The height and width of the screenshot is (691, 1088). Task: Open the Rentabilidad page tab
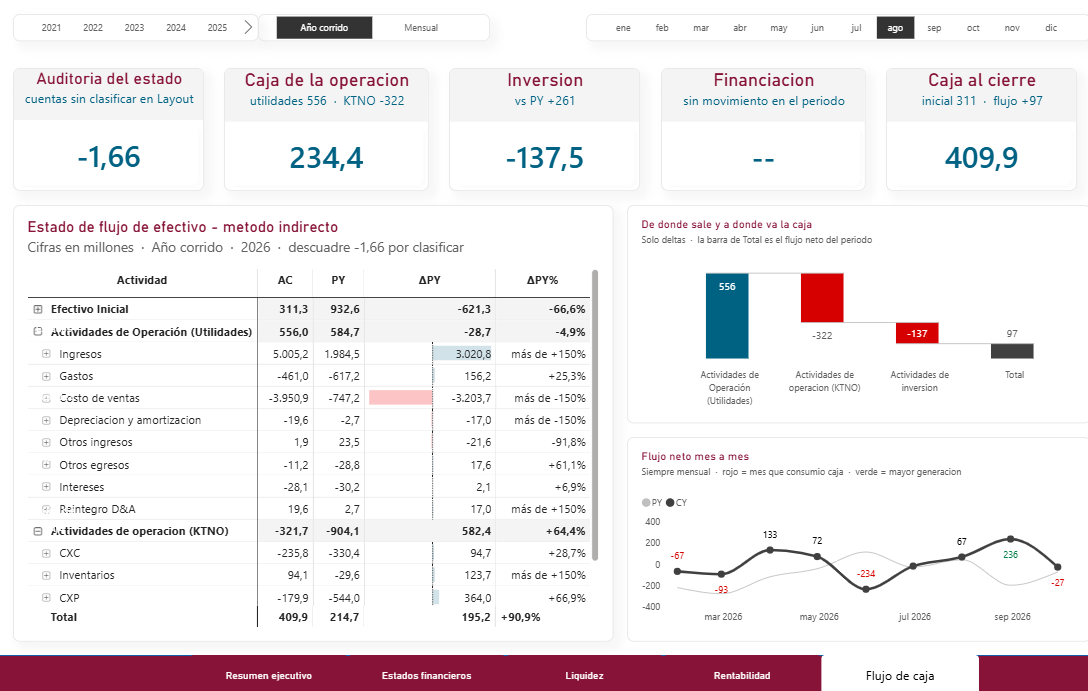click(742, 676)
